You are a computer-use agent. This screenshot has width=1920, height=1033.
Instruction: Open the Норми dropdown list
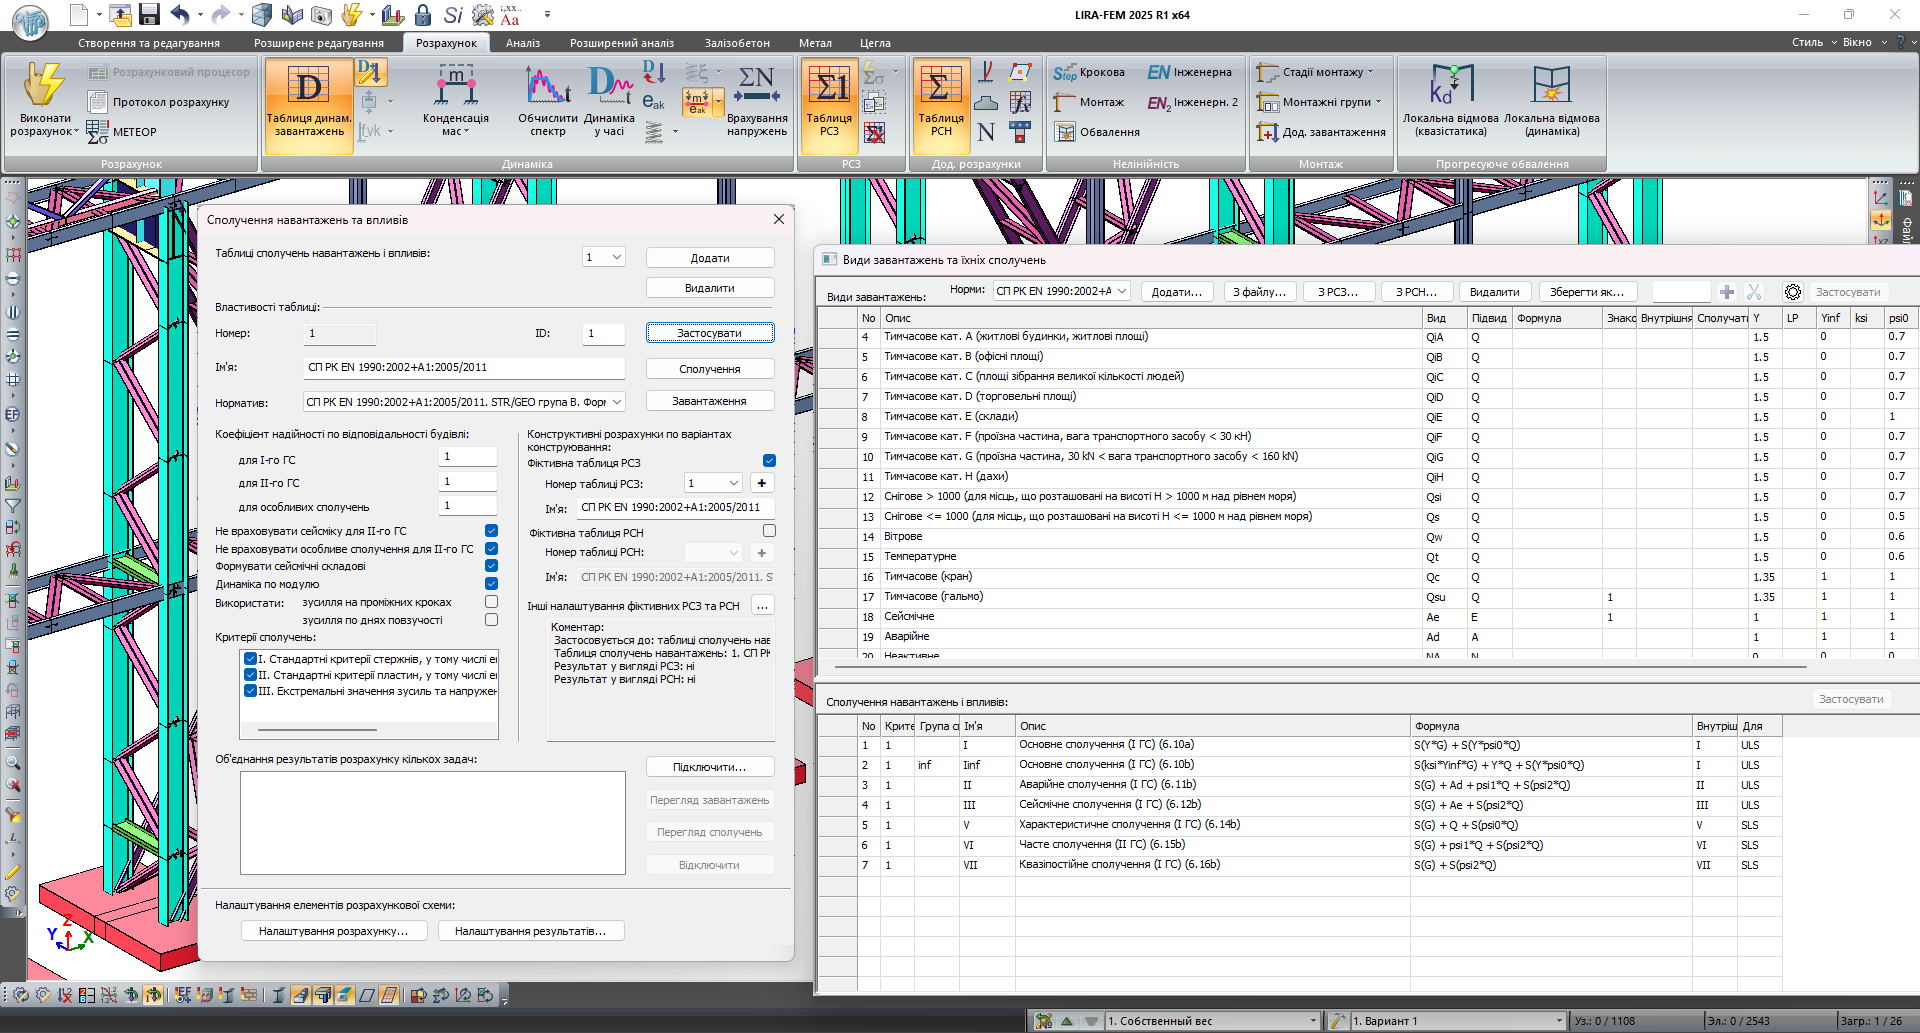point(1121,291)
